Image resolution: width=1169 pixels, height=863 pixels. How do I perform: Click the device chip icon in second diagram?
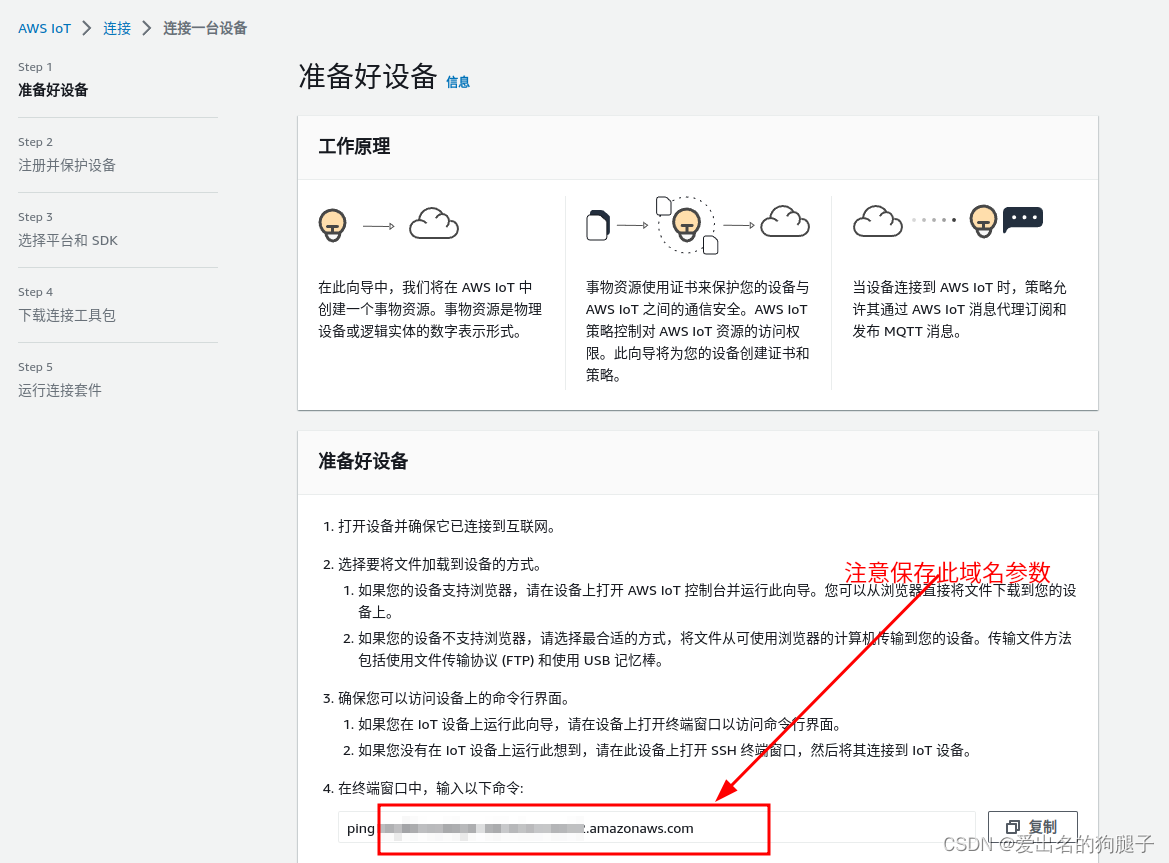tap(598, 224)
